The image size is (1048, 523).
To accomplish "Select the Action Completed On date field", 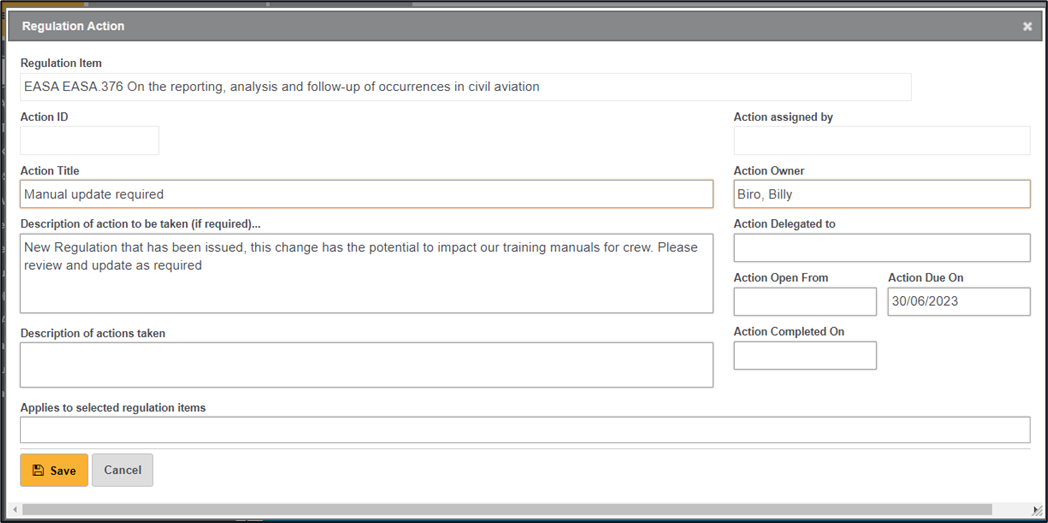I will tap(804, 355).
